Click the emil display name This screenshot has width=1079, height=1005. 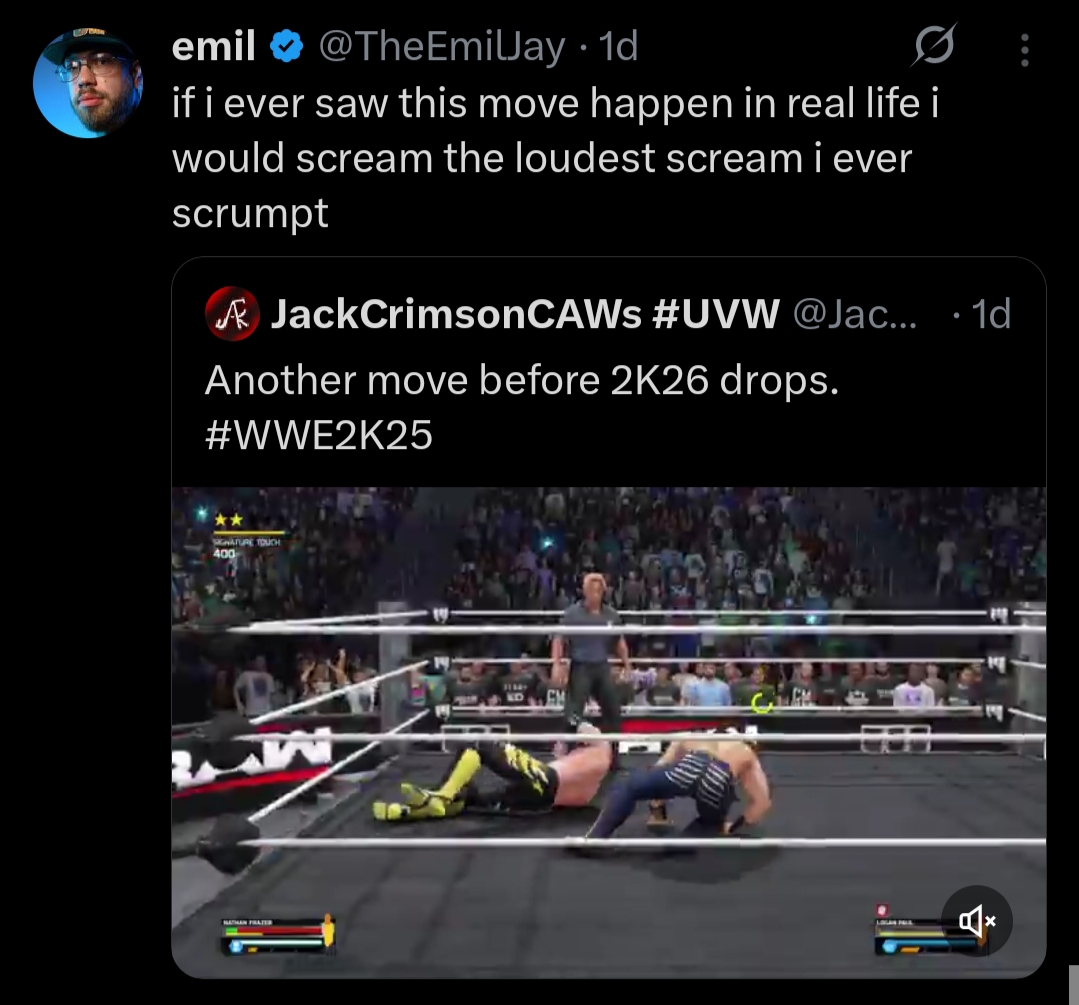point(214,46)
